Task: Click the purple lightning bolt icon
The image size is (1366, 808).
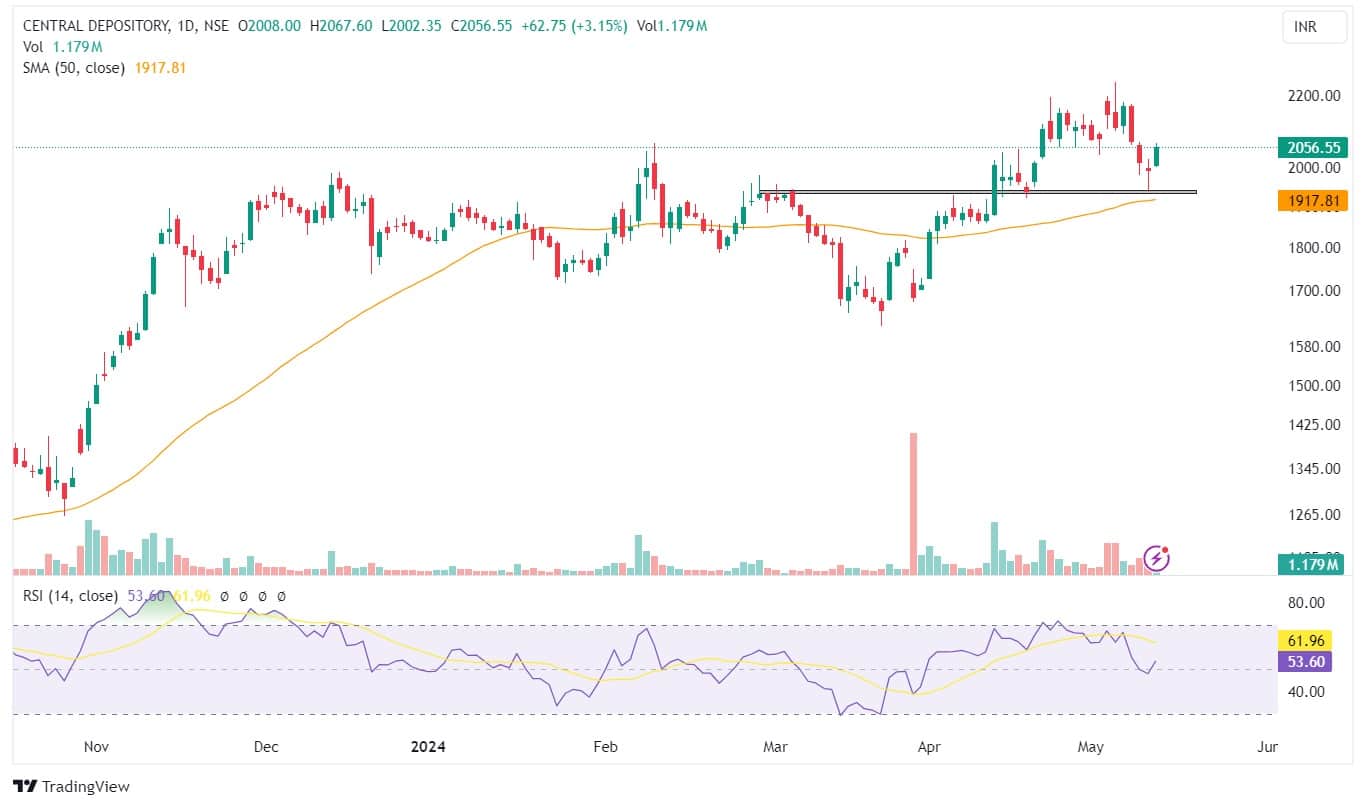Action: (x=1157, y=557)
